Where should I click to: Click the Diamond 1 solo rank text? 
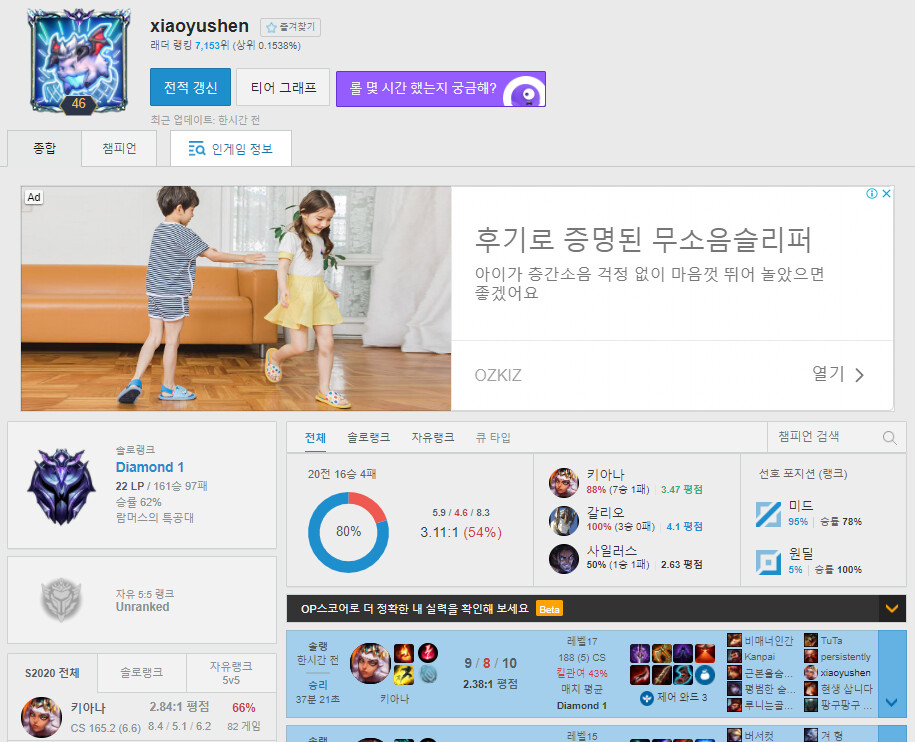coord(150,467)
